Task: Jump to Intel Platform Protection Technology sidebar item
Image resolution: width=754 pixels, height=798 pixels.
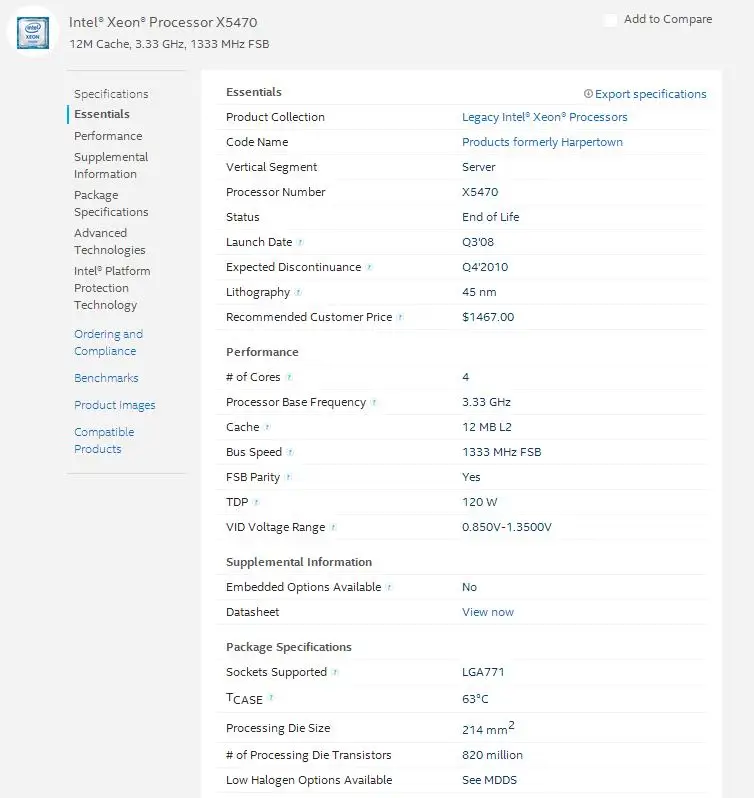Action: (x=112, y=288)
